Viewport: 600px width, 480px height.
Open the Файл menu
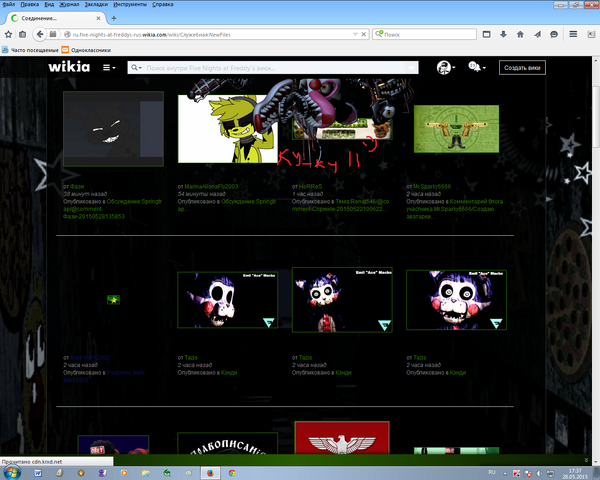point(8,4)
